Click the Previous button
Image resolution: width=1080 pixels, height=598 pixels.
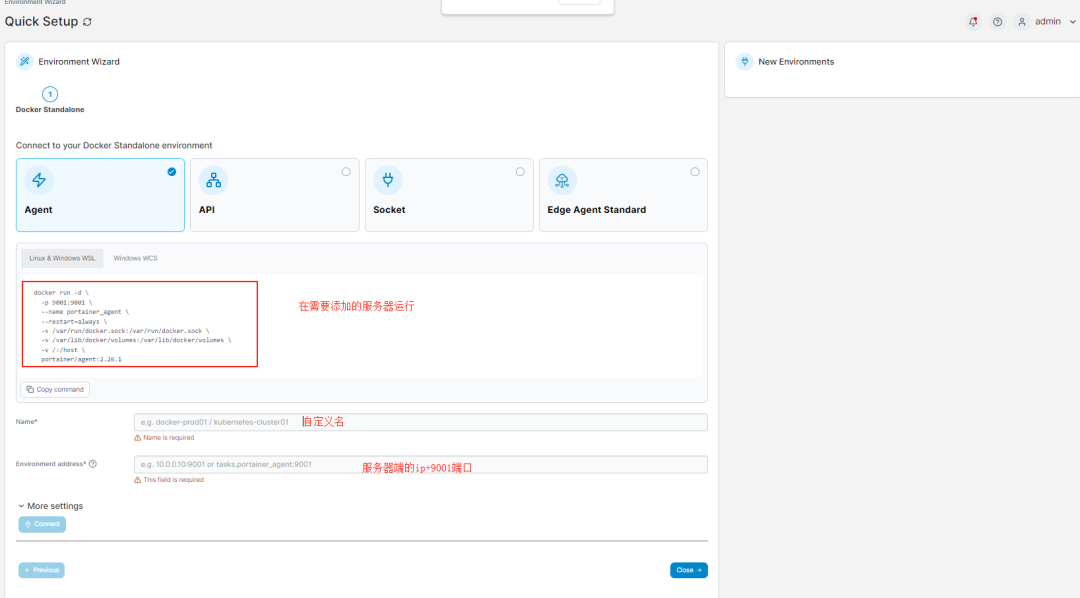tap(41, 570)
